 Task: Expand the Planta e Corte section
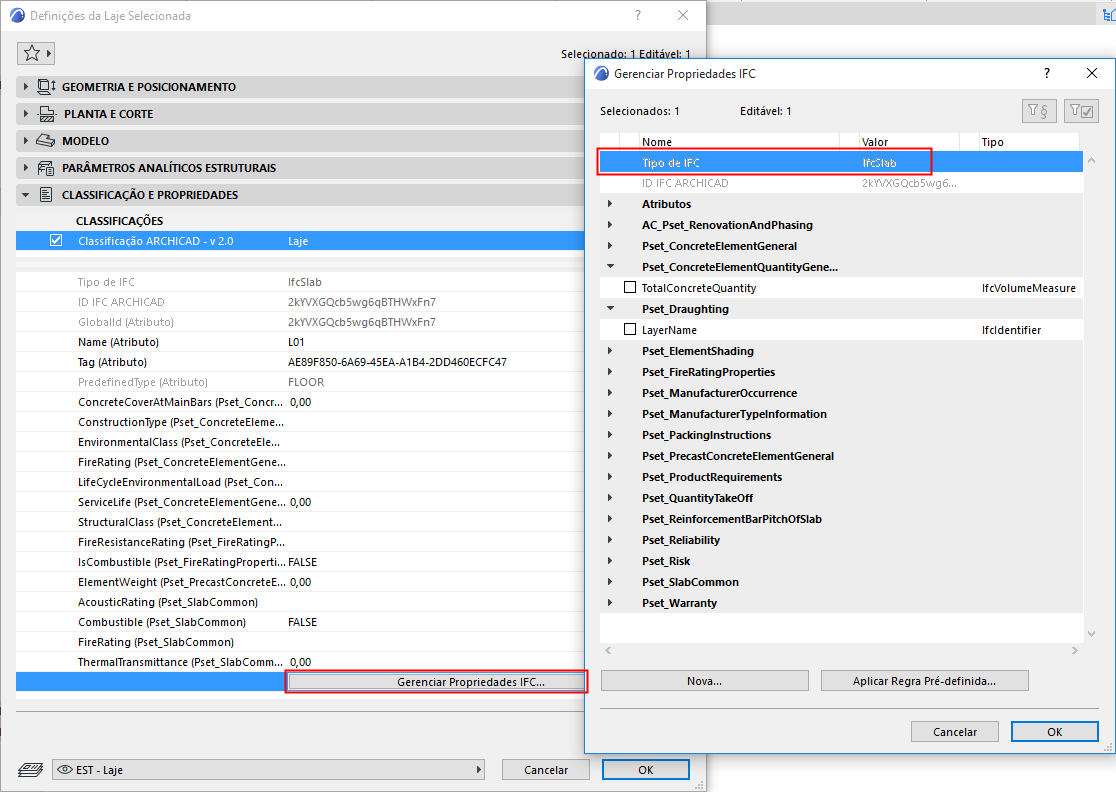(26, 114)
